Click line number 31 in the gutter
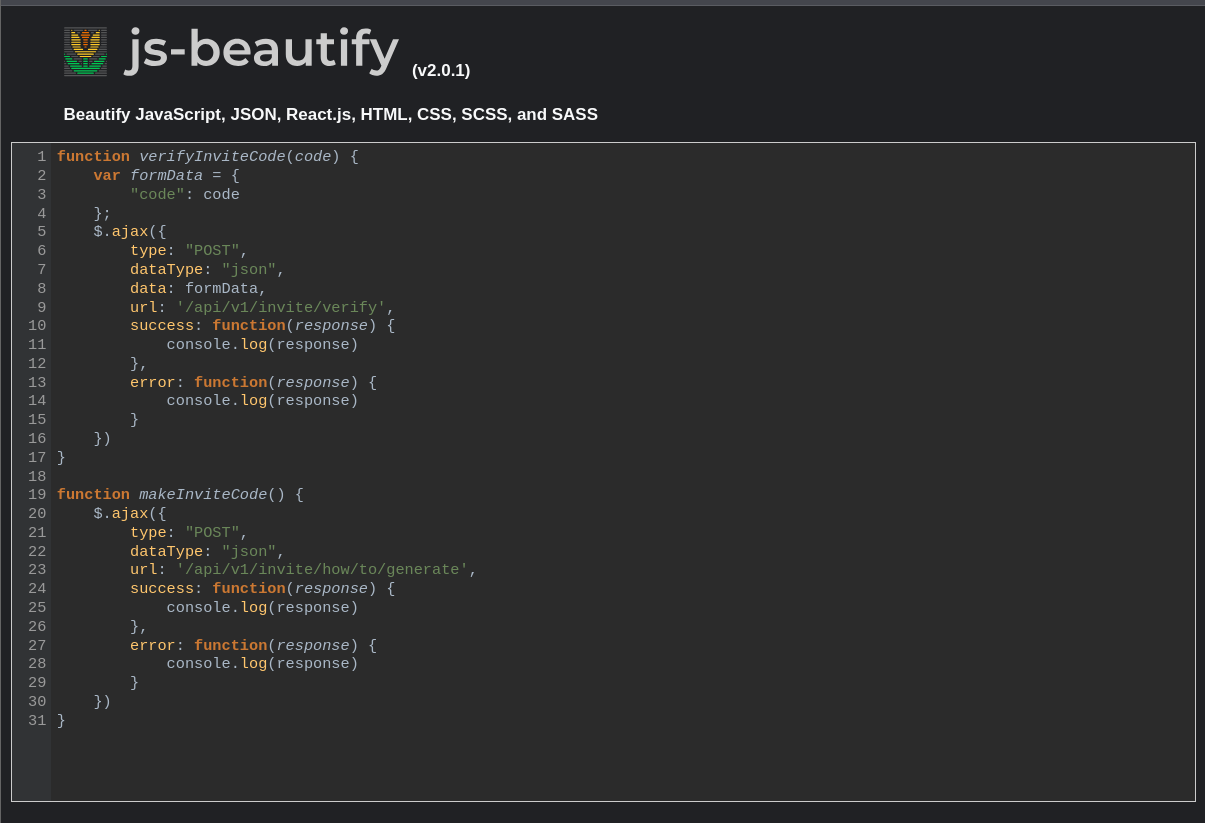This screenshot has width=1205, height=823. pos(37,721)
